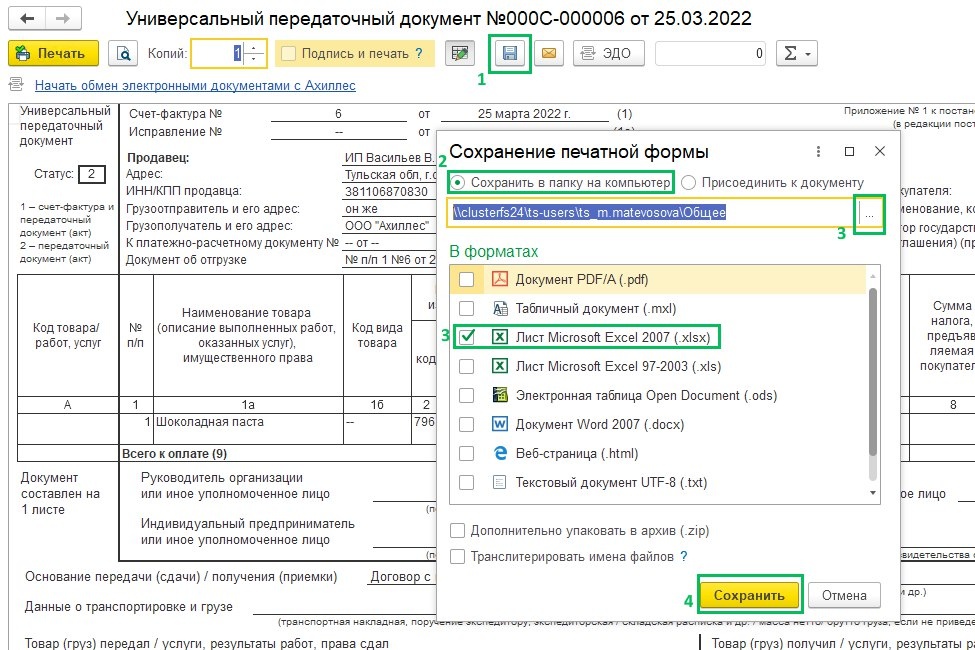Image resolution: width=975 pixels, height=650 pixels.
Task: Open print preview with the magnifier icon
Action: pyautogui.click(x=123, y=53)
